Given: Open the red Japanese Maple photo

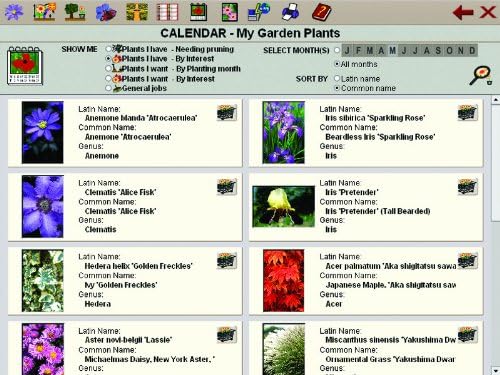Looking at the screenshot, I should pos(284,281).
